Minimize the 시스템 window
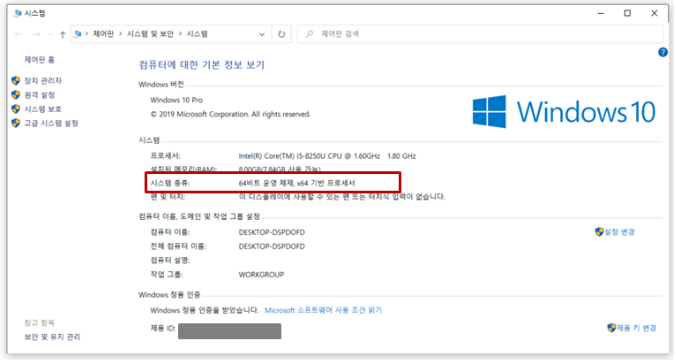676x360 pixels. [x=601, y=13]
